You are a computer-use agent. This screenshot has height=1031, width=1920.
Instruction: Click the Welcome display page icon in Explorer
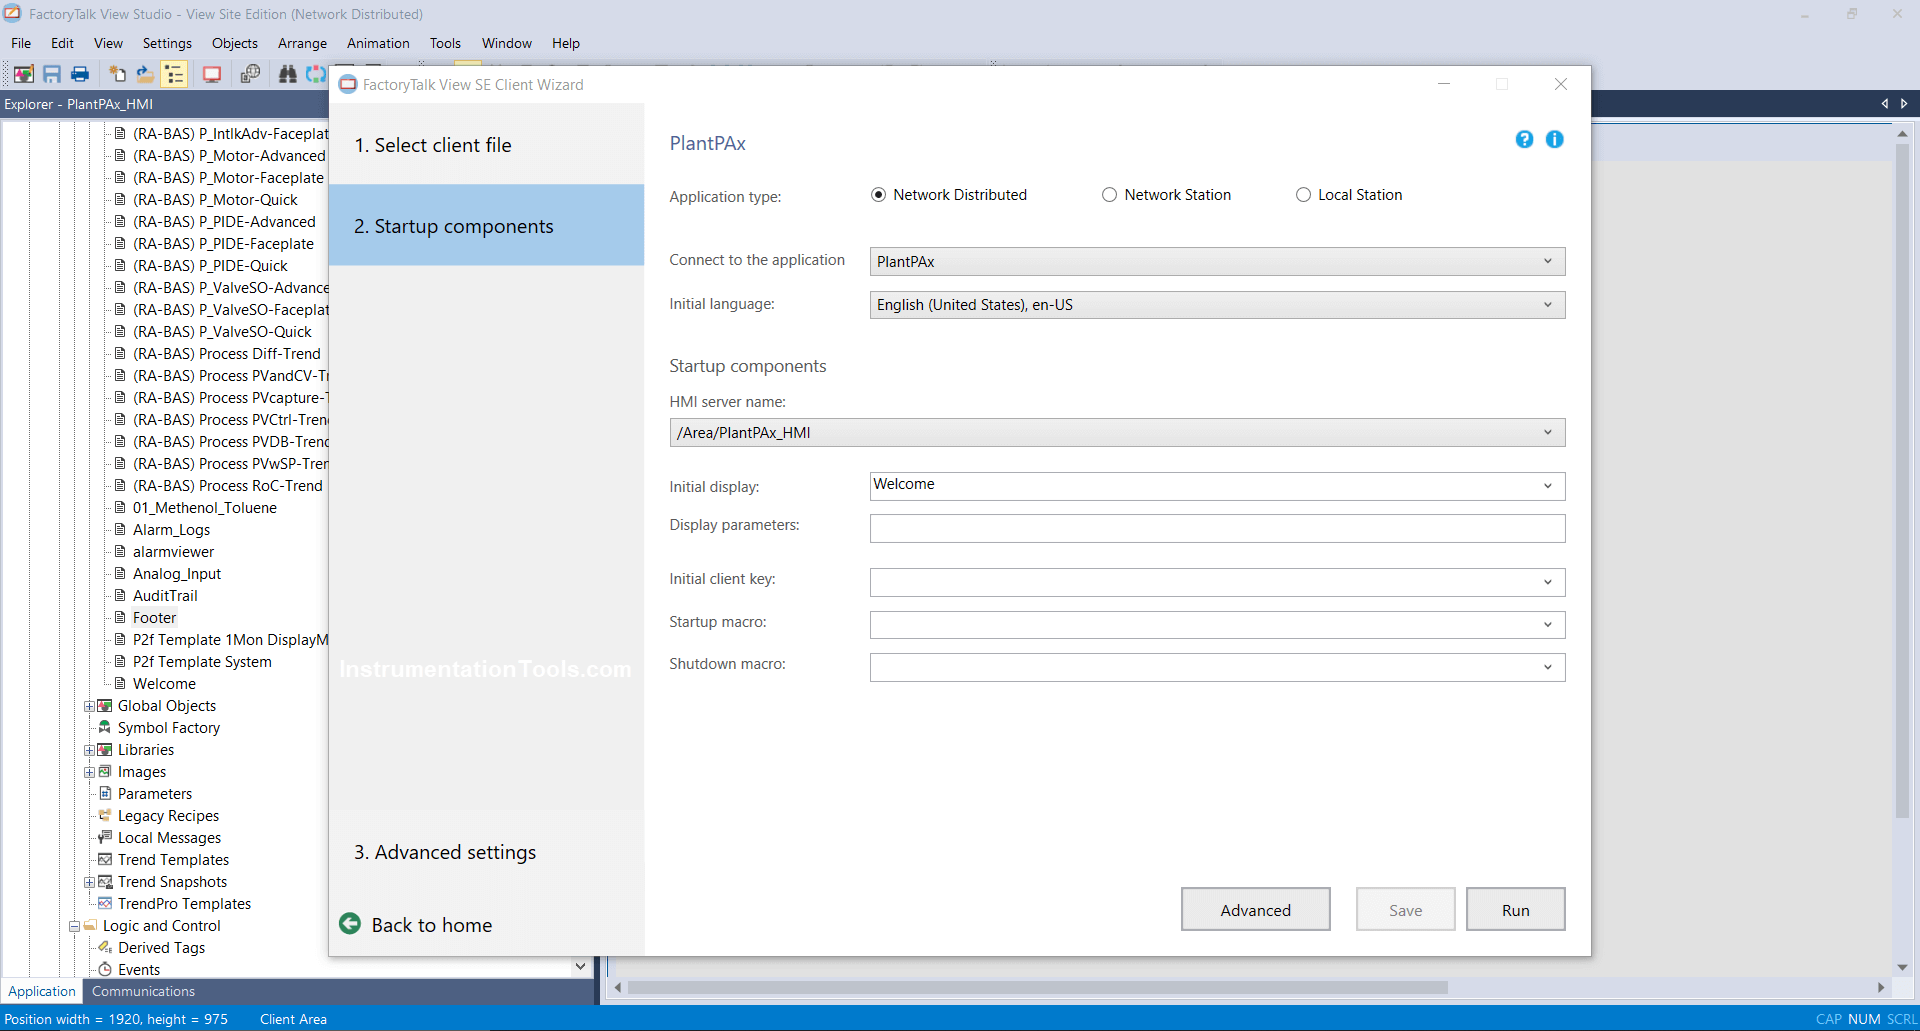120,684
